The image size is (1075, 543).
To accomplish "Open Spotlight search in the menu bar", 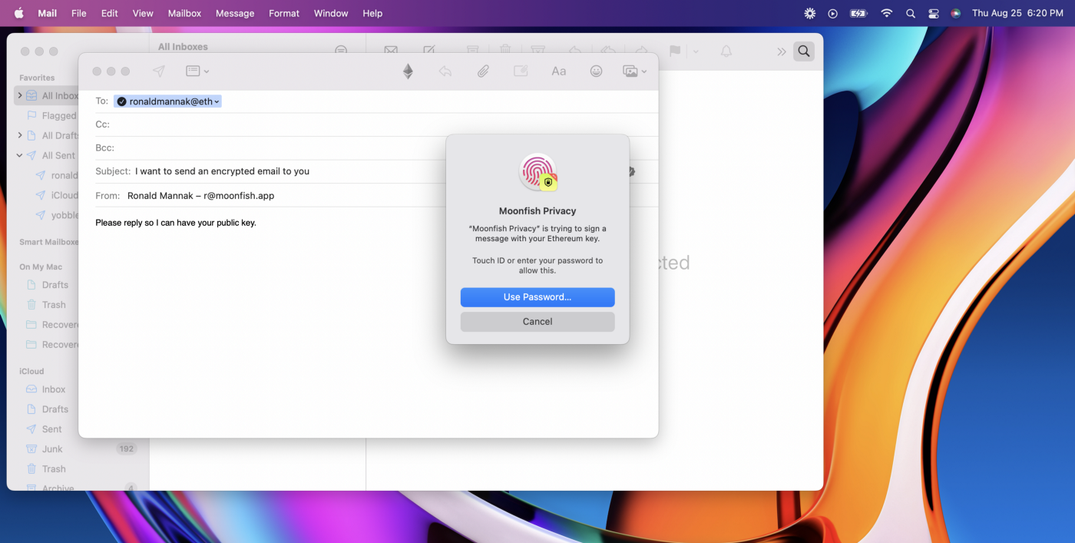I will click(x=910, y=13).
